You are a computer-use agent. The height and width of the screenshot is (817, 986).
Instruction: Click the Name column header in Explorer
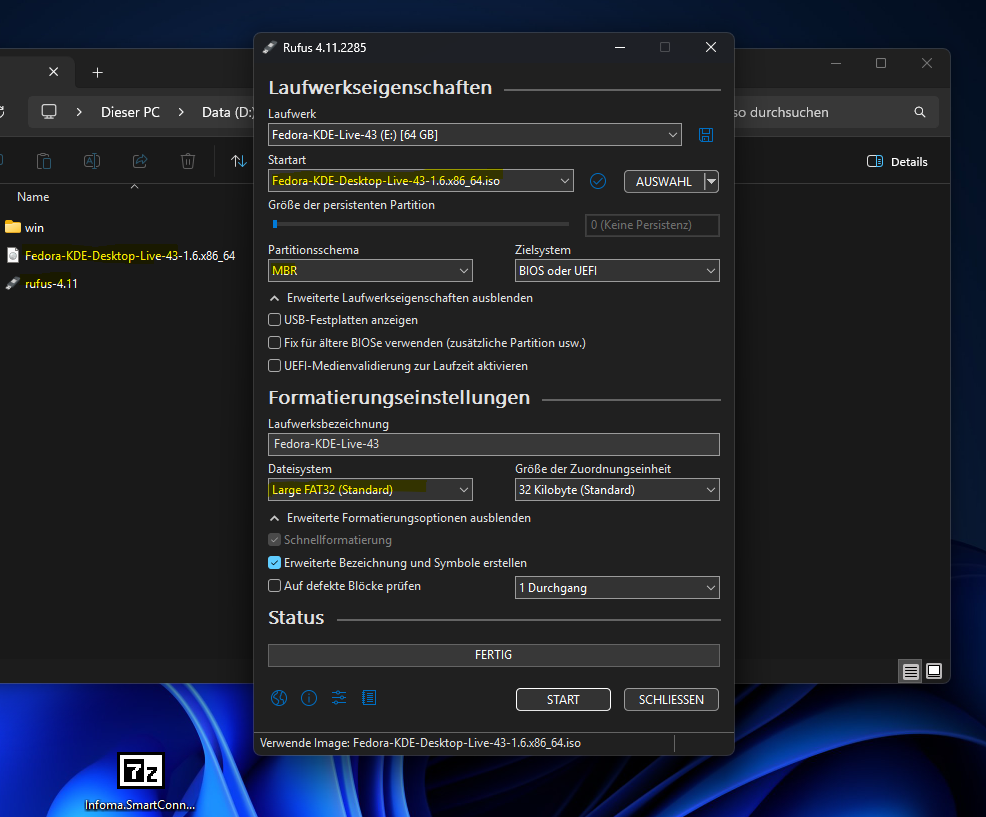33,197
